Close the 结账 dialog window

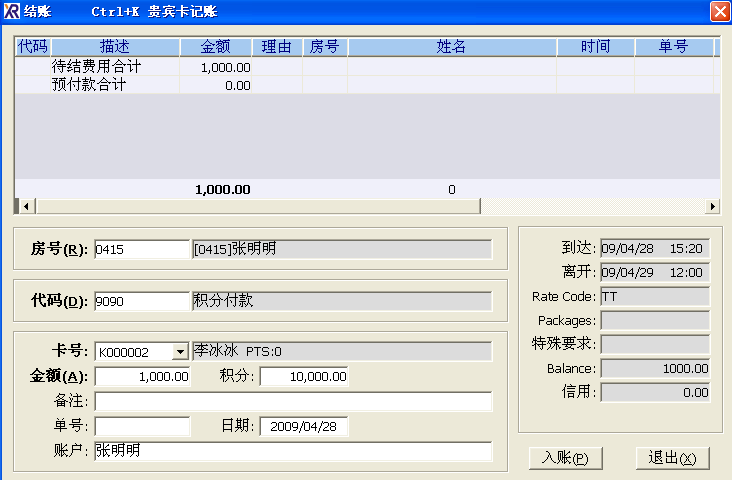point(719,11)
